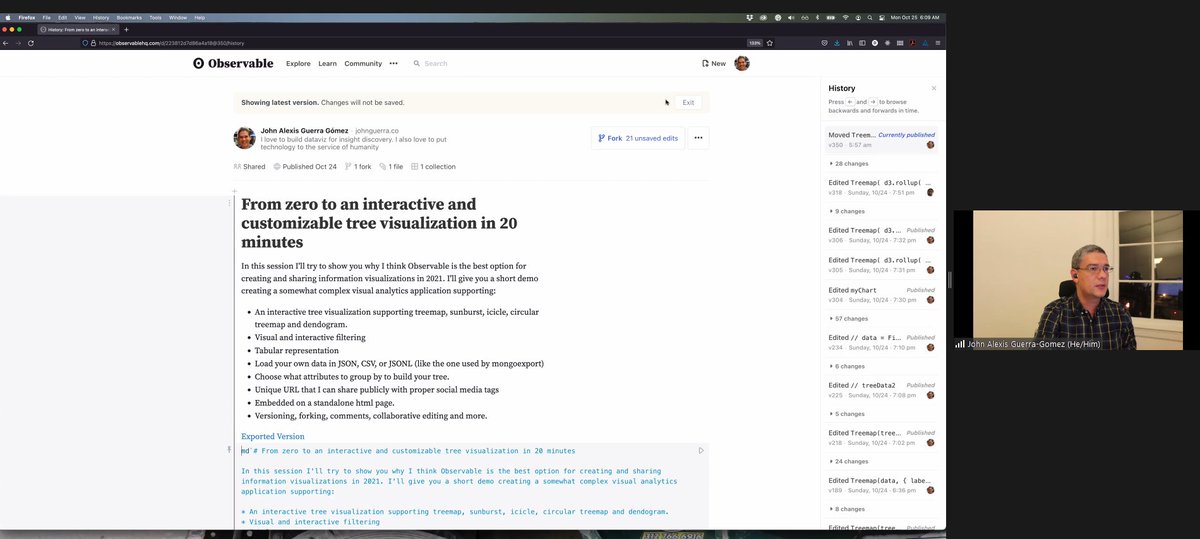Viewport: 1200px width, 539px height.
Task: Close the History notebook browser tab
Action: pyautogui.click(x=115, y=30)
